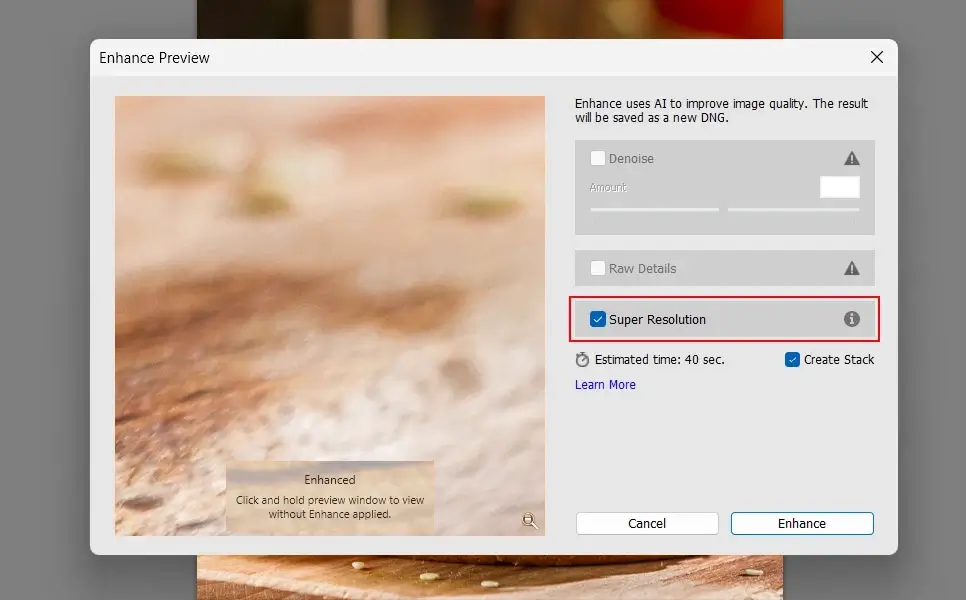
Task: Disable the Create Stack checkbox
Action: pyautogui.click(x=792, y=360)
